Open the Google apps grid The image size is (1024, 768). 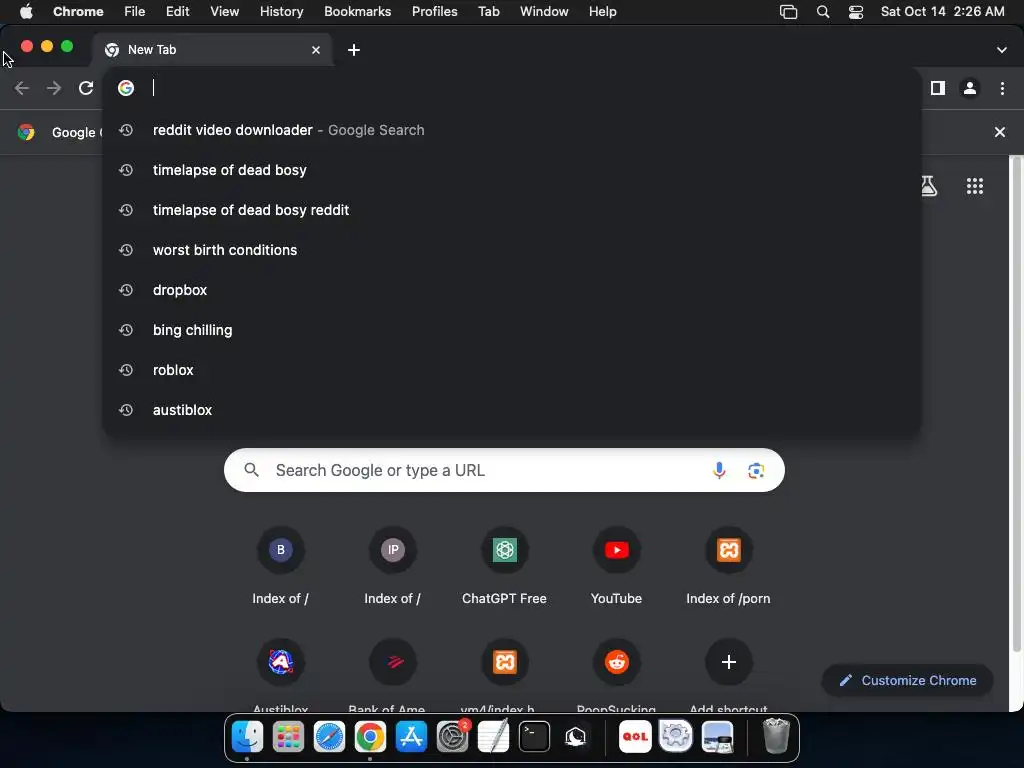click(x=974, y=186)
